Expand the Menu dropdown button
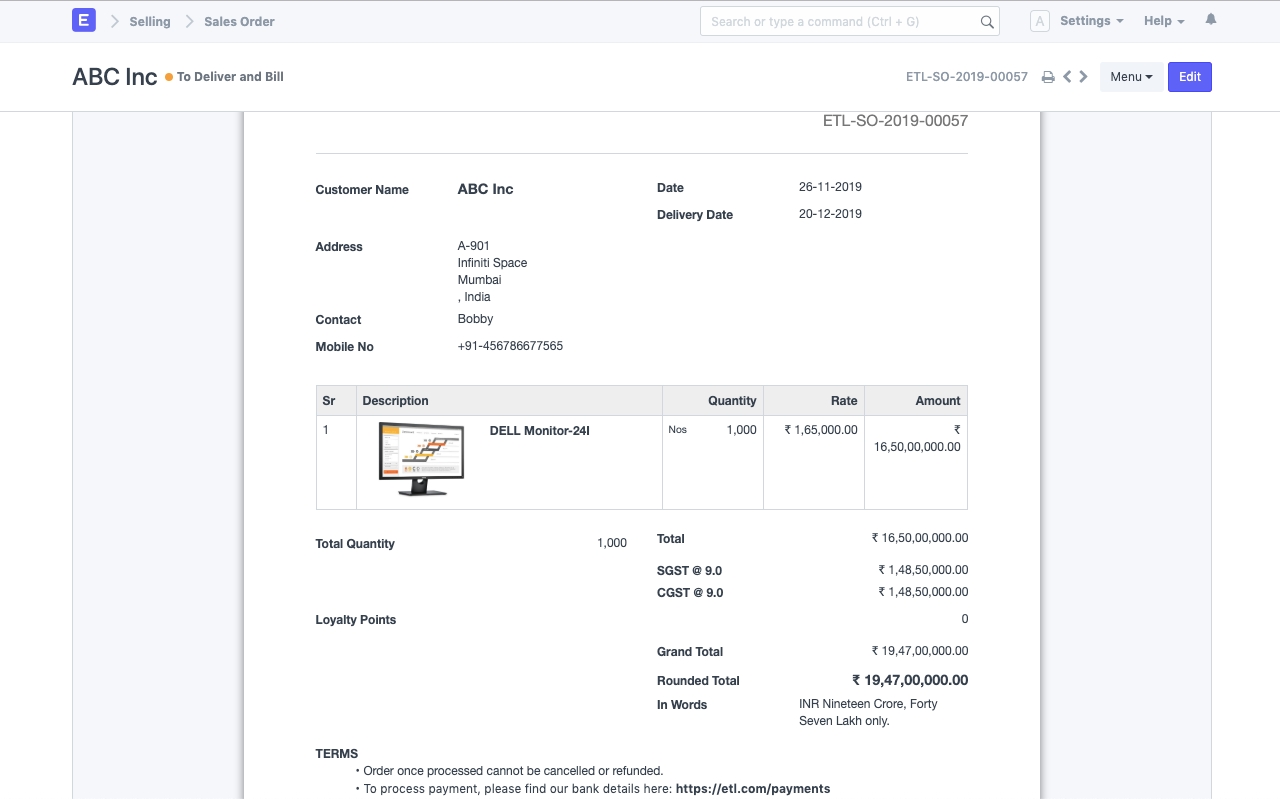 (1131, 77)
